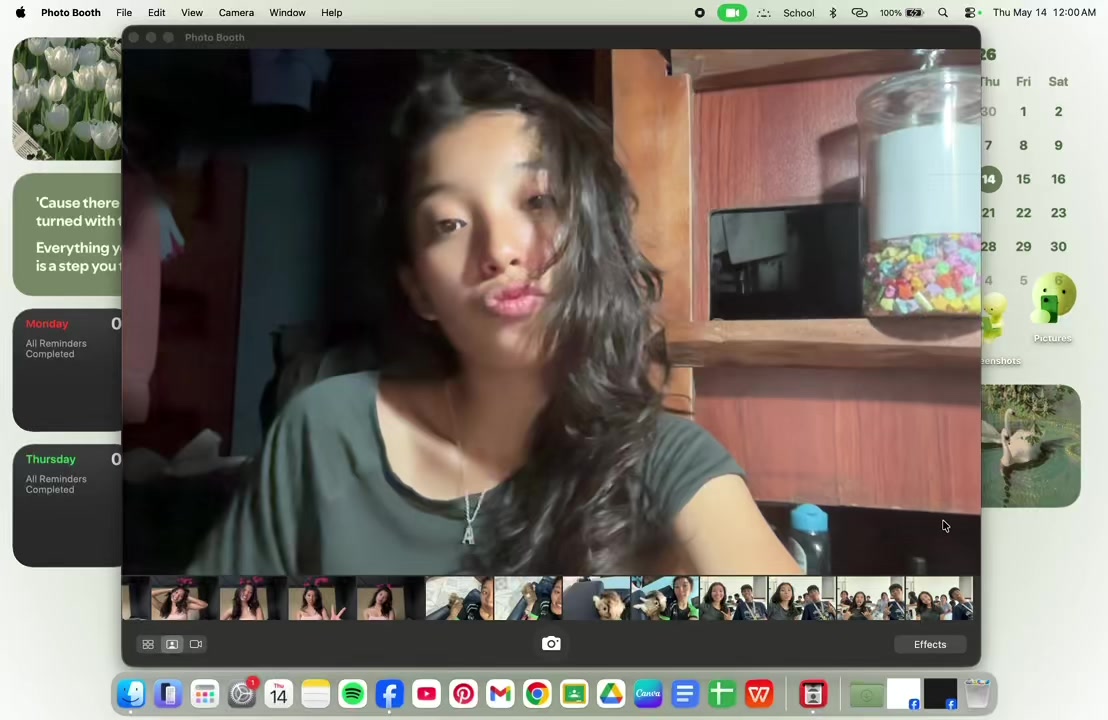Switch to movie clip recording mode
This screenshot has width=1108, height=720.
coord(196,644)
